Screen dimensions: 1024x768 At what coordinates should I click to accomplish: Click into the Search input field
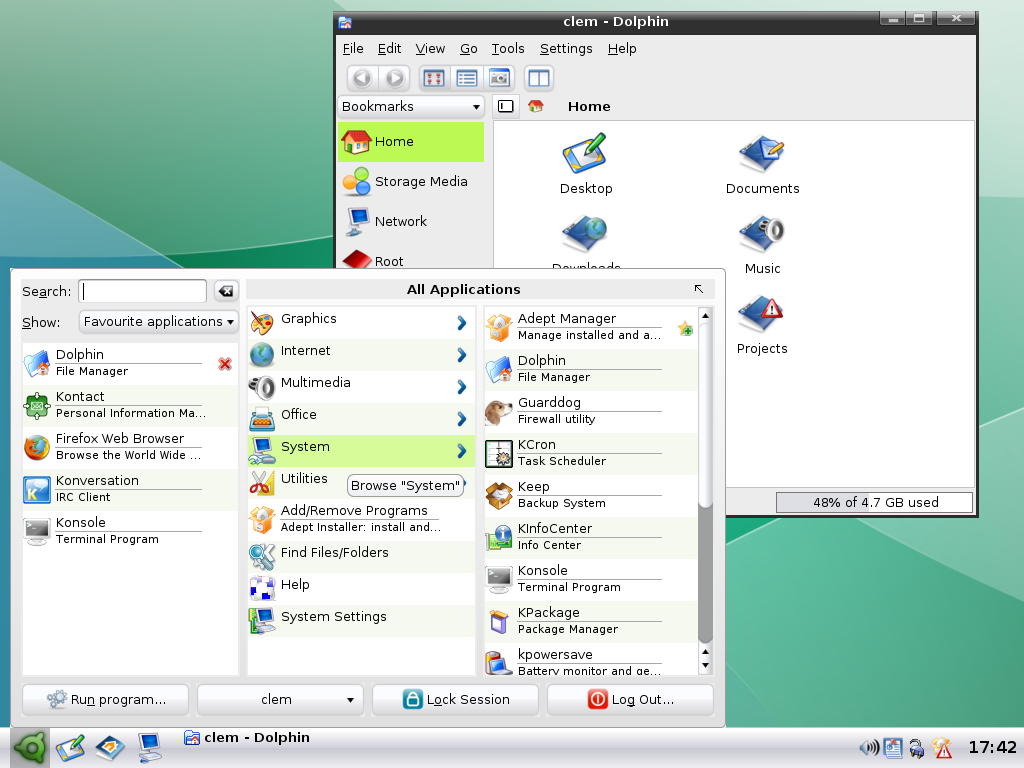143,291
